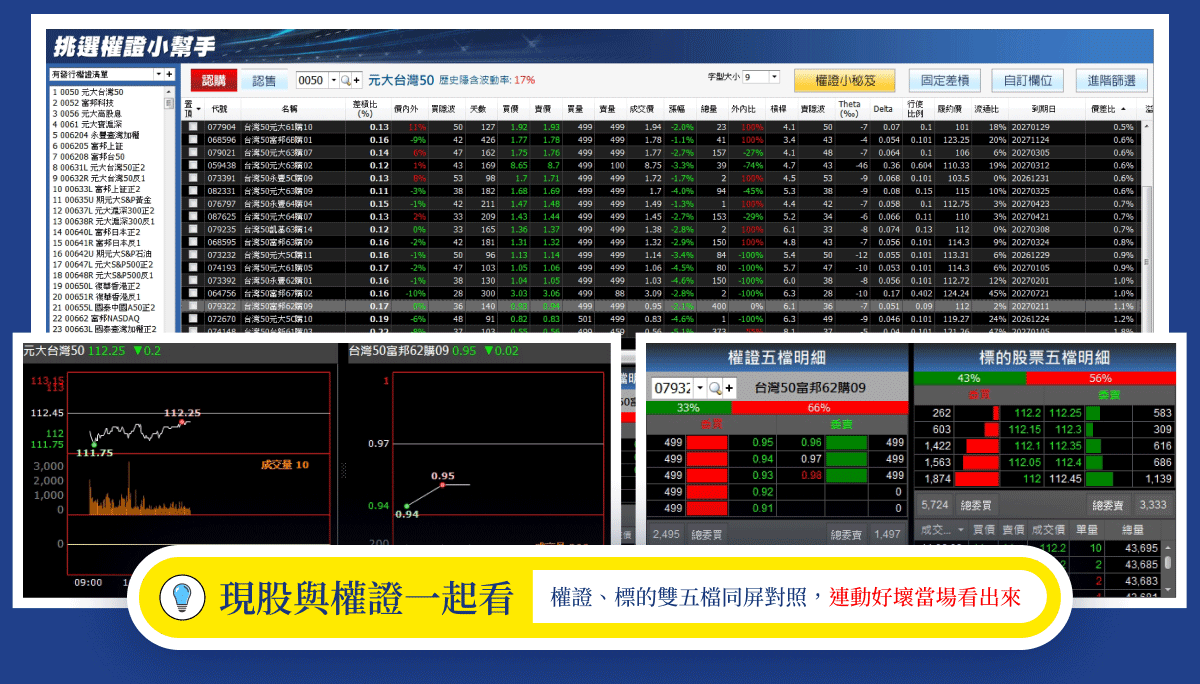This screenshot has height=684, width=1200.
Task: Click the 自訂欄位 button
Action: [x=1027, y=81]
